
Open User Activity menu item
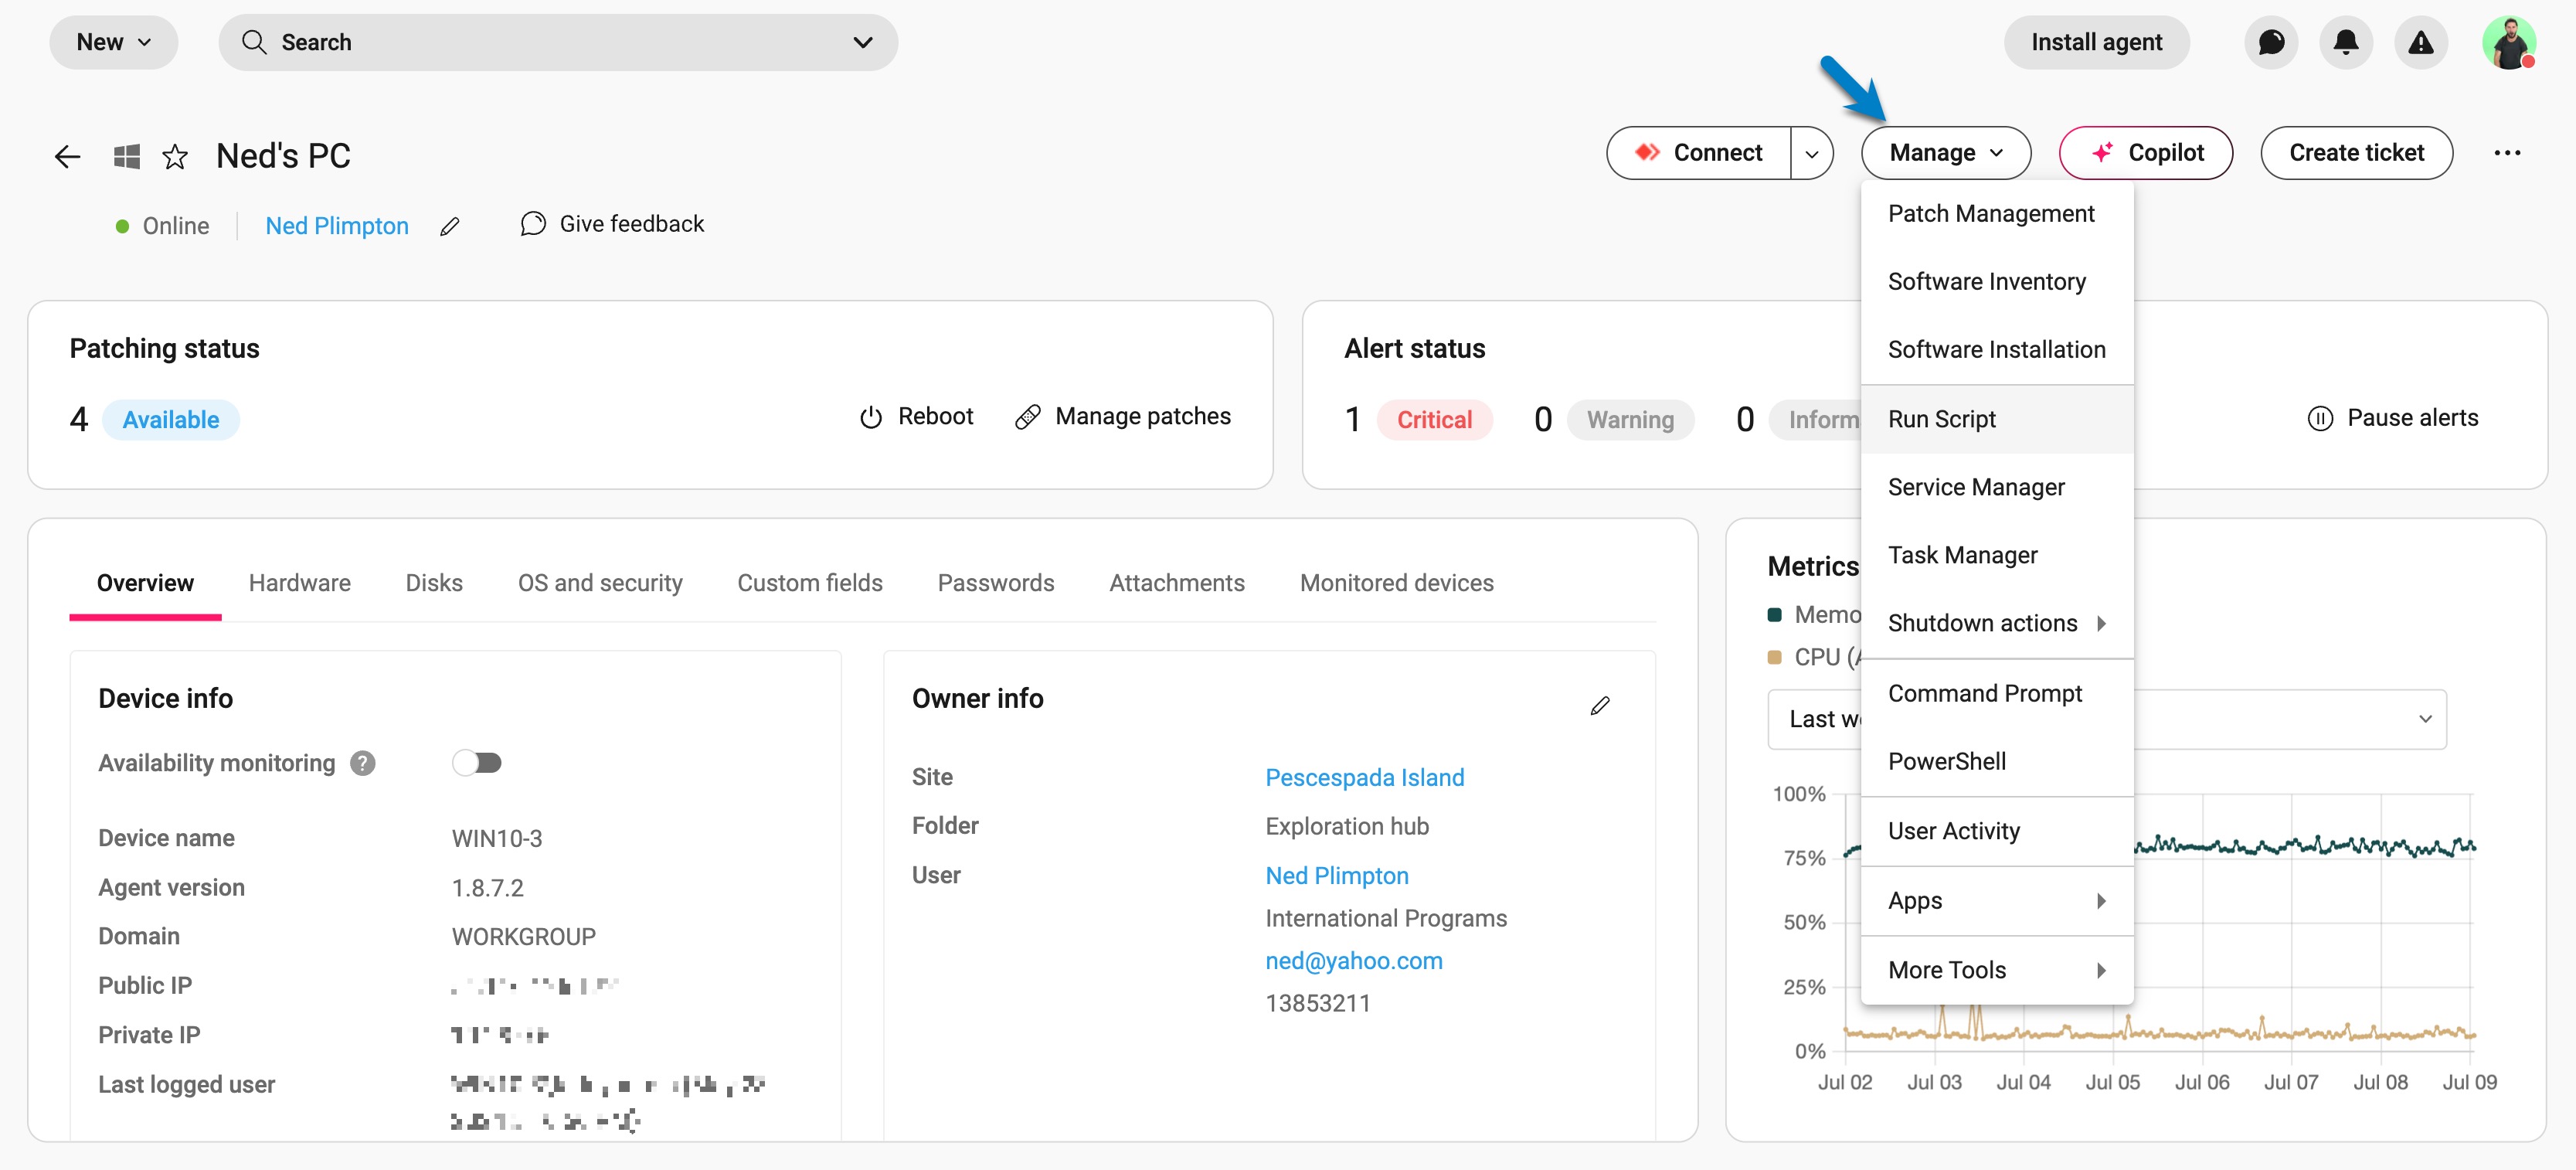pyautogui.click(x=1997, y=831)
